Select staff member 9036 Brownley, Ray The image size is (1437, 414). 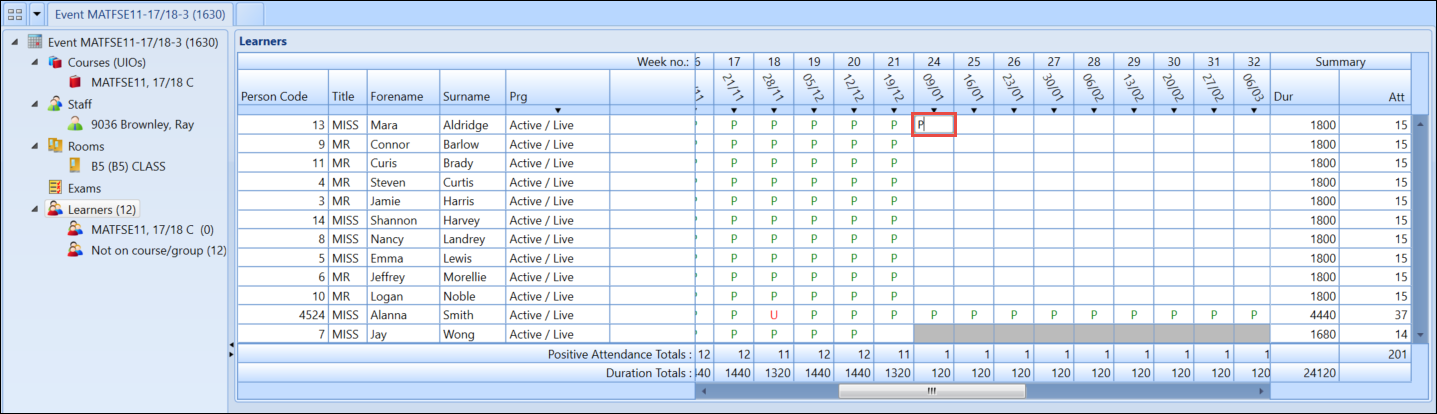point(142,125)
